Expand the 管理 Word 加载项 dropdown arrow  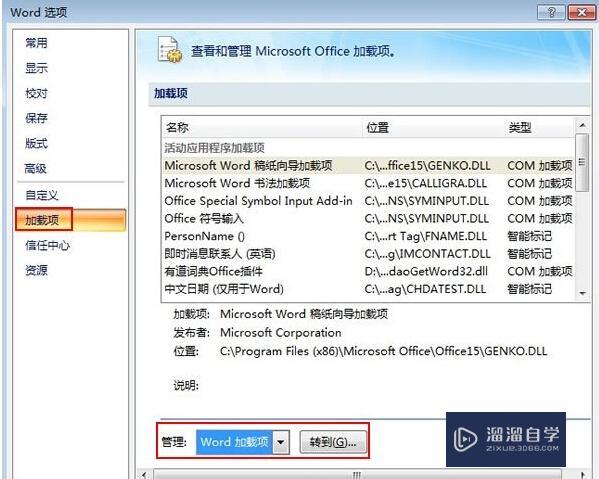point(281,442)
